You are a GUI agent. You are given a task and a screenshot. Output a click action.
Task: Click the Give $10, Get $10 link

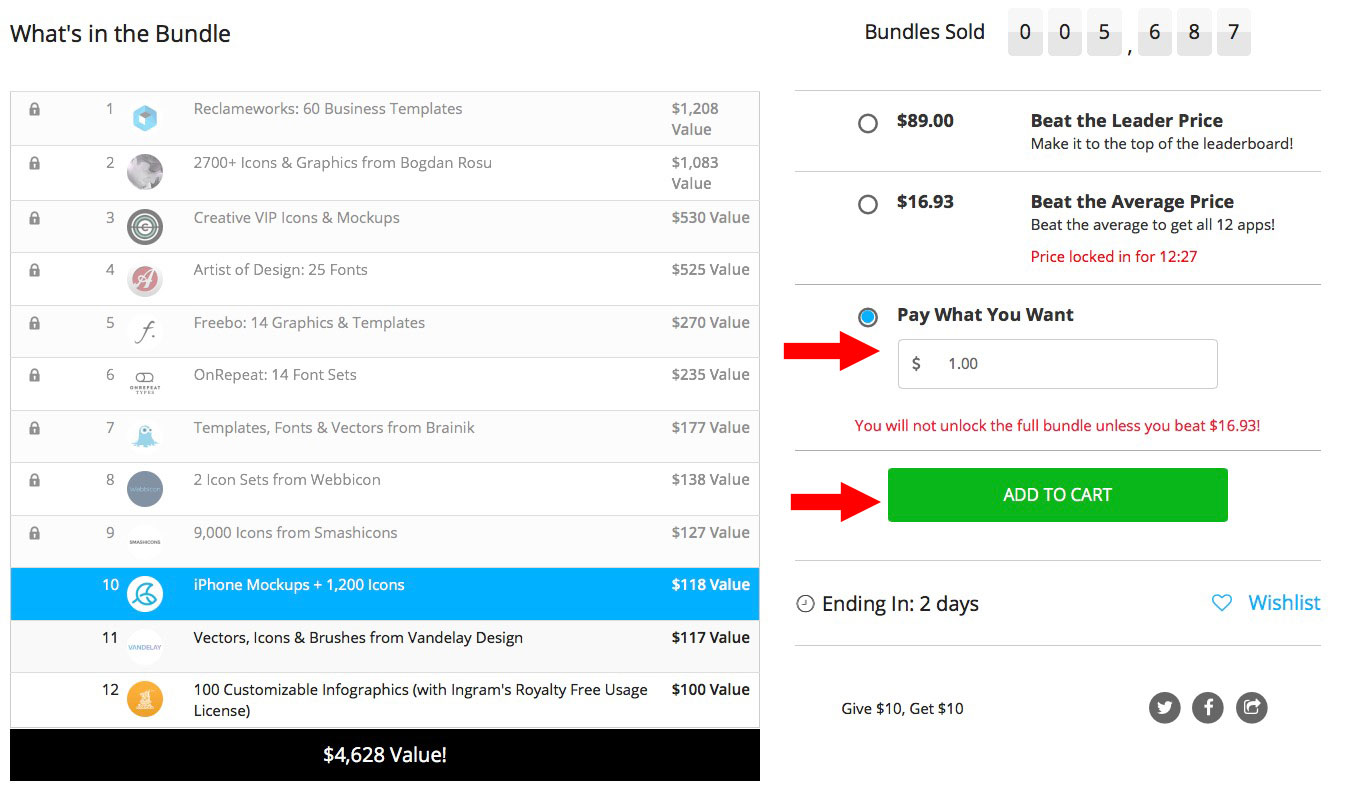click(x=903, y=709)
